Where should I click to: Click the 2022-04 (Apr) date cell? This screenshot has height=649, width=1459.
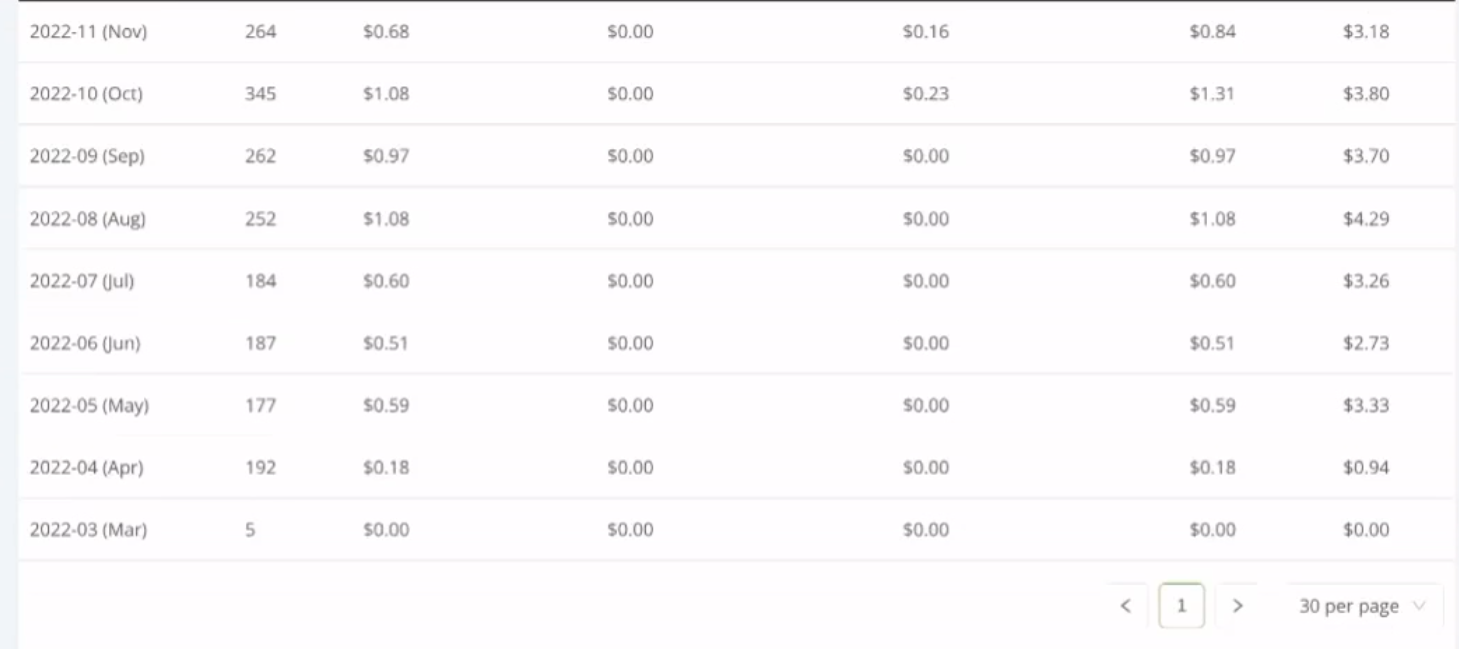(86, 467)
